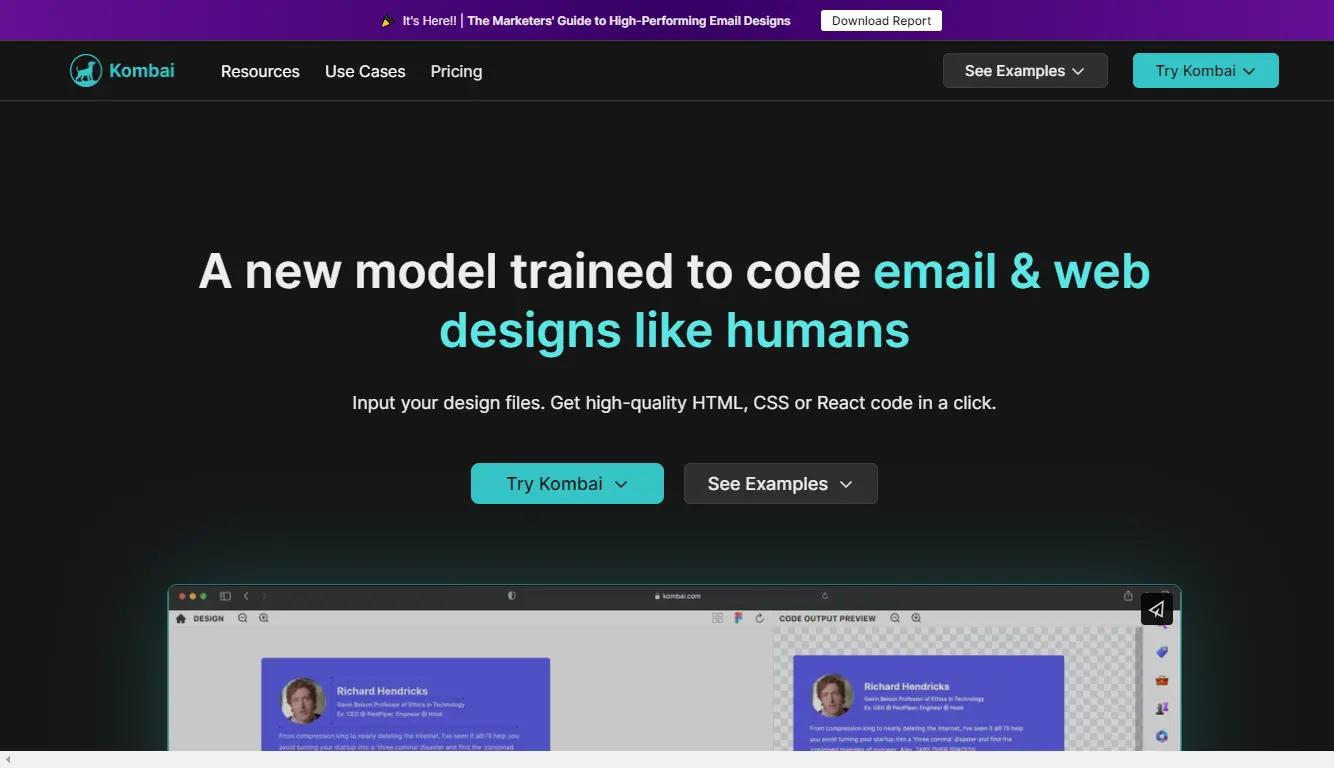Click the kombai.com address bar
This screenshot has width=1334, height=768.
tap(677, 596)
